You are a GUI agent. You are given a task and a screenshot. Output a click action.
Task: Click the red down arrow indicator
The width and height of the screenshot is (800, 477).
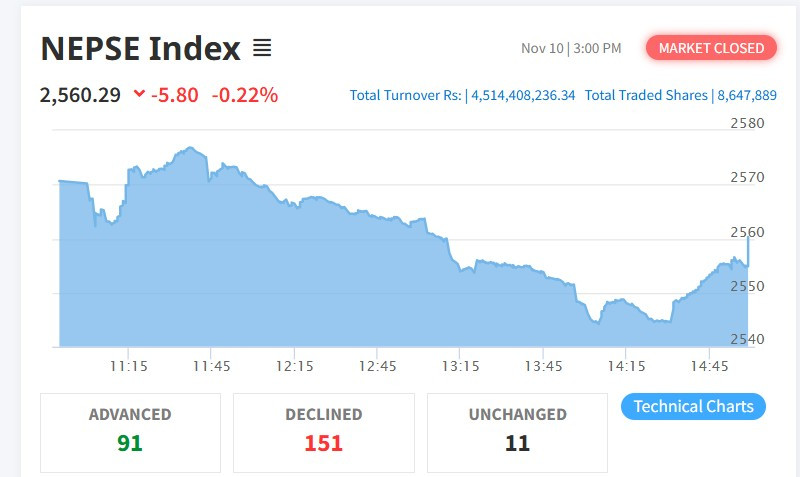138,96
